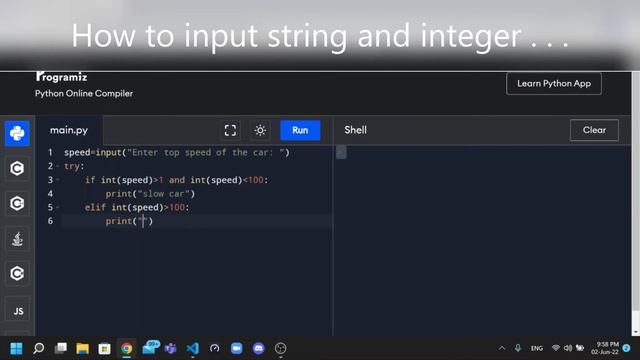
Task: Toggle light/dark theme with sun icon
Action: [260, 130]
